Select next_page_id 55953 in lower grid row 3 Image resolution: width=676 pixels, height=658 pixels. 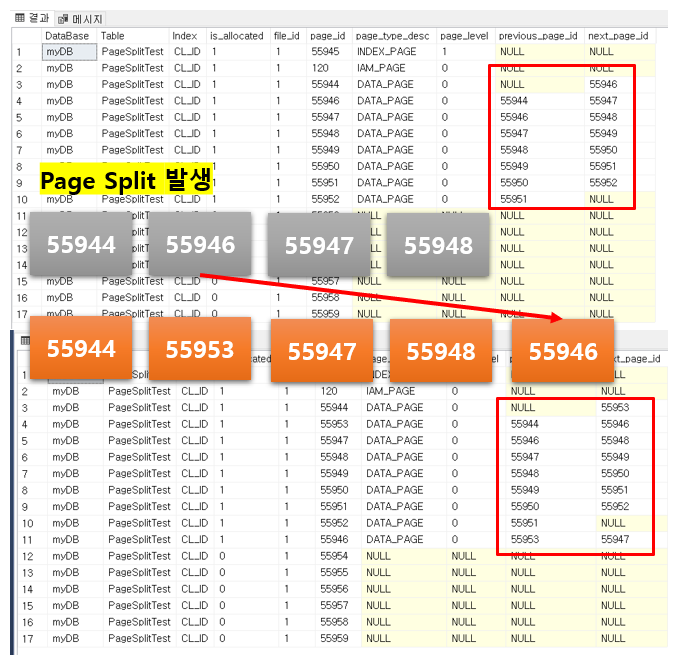pyautogui.click(x=631, y=407)
